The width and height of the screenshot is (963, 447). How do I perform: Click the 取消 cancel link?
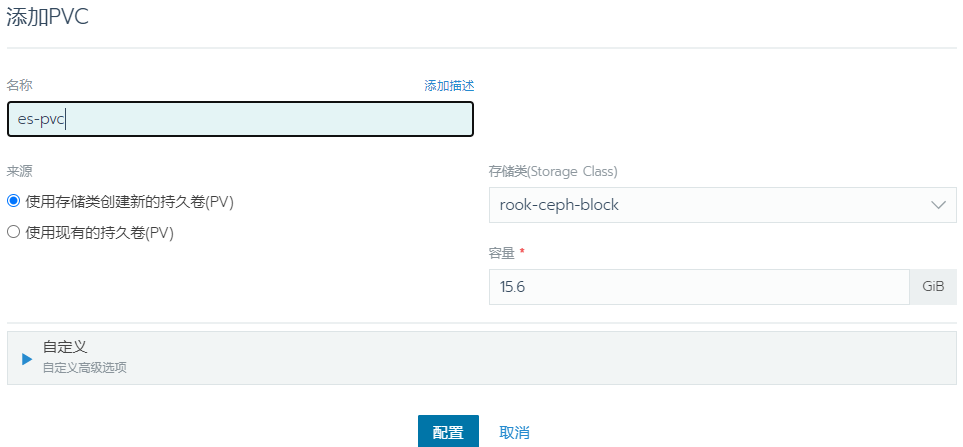click(515, 432)
